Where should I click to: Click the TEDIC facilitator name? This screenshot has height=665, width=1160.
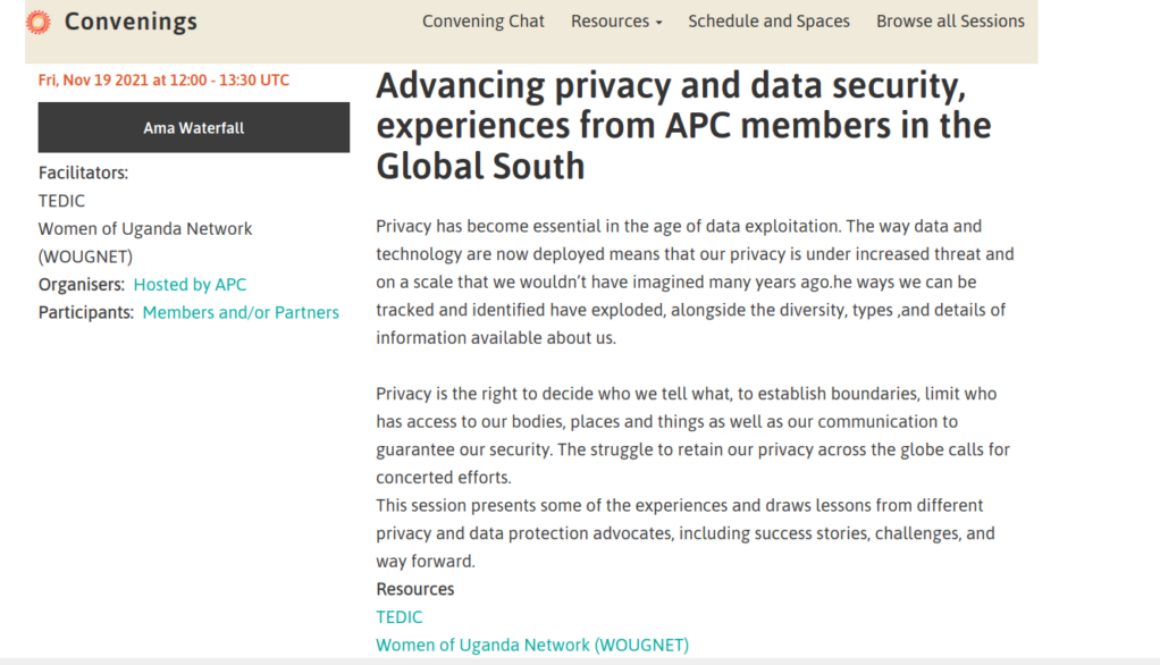61,201
